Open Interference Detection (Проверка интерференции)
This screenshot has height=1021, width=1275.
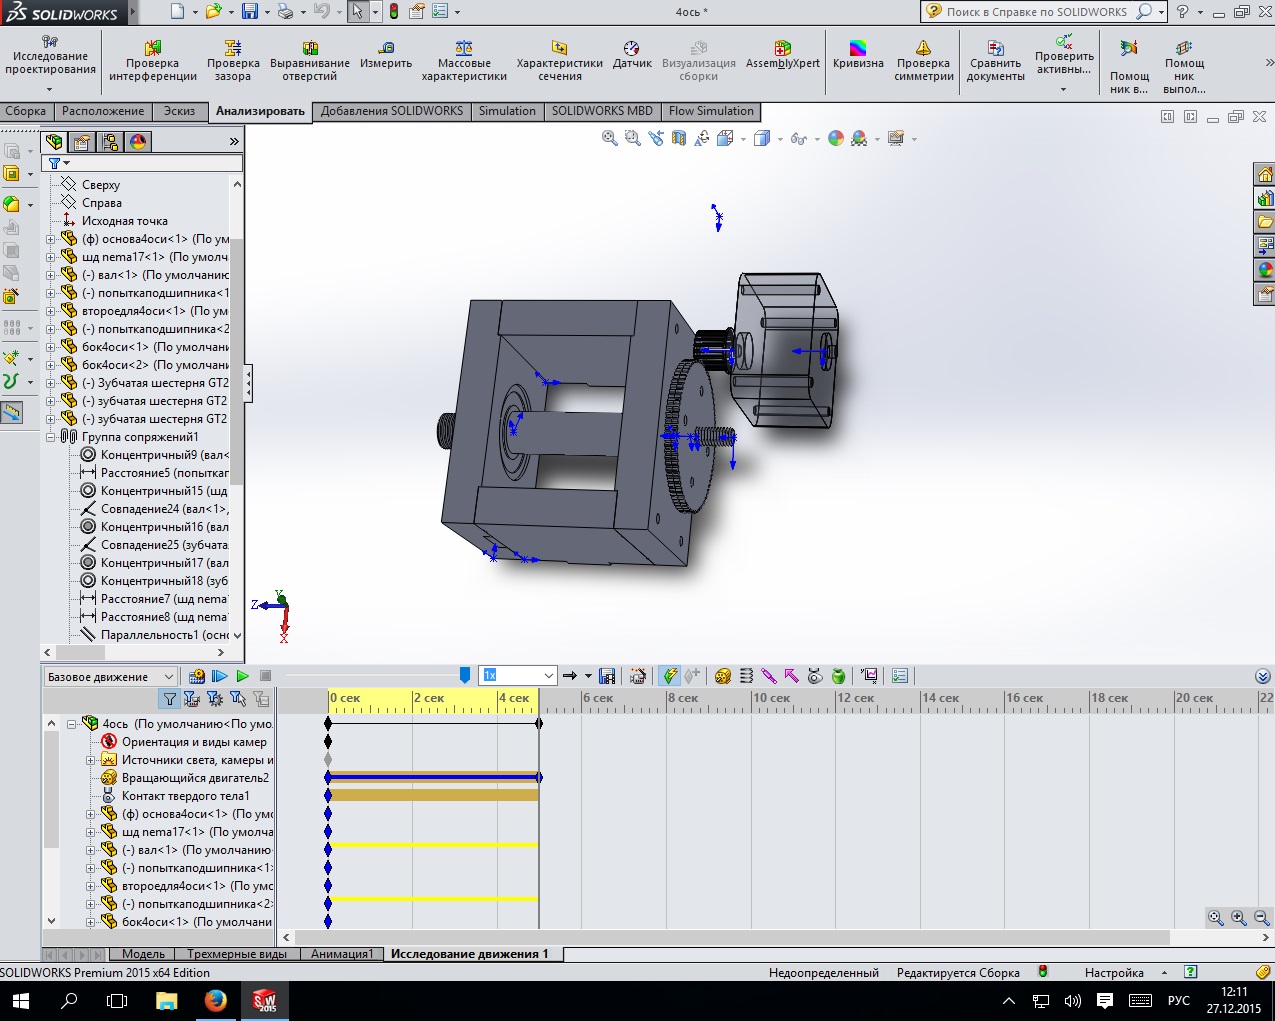(153, 61)
